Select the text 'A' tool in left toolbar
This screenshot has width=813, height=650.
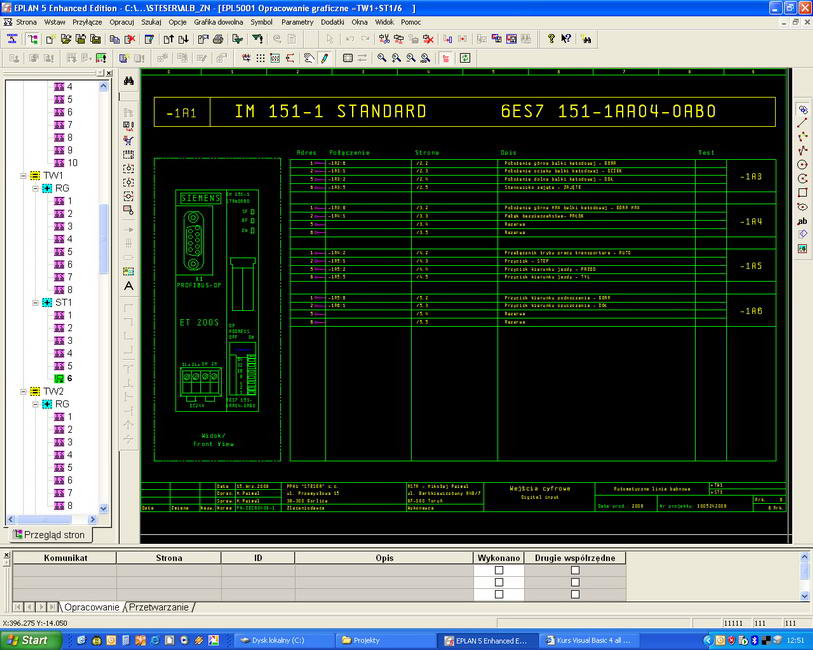(x=129, y=286)
